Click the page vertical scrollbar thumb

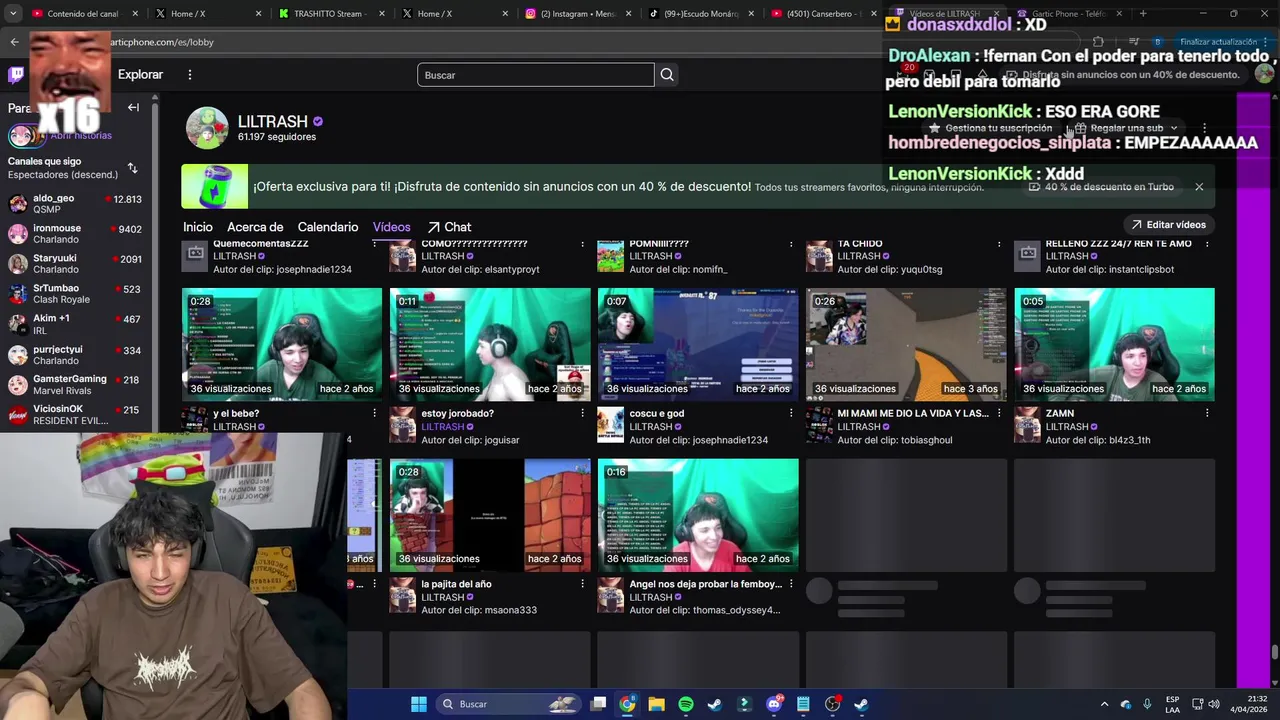click(1274, 653)
